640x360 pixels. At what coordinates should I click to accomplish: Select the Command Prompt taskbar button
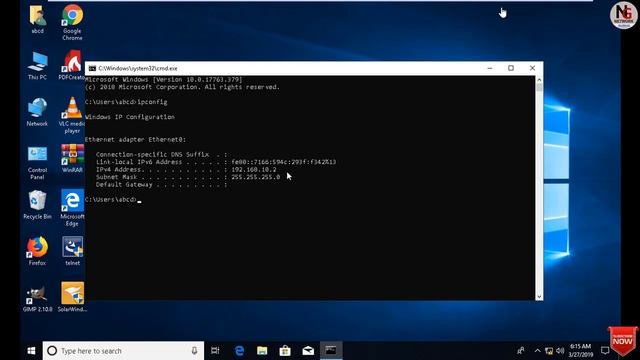click(x=331, y=351)
